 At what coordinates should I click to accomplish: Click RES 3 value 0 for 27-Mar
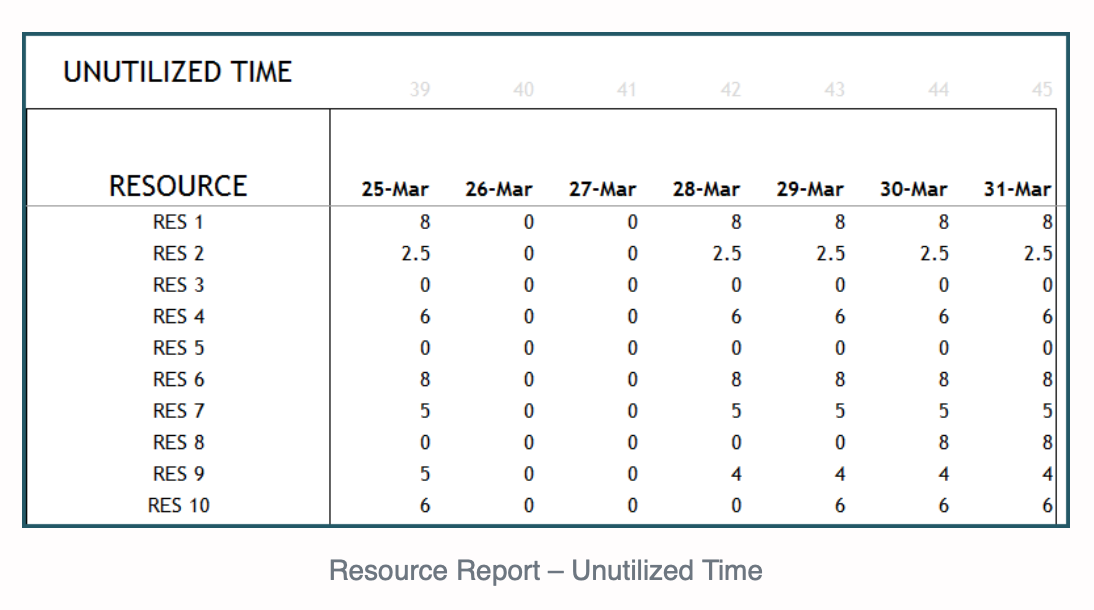632,285
